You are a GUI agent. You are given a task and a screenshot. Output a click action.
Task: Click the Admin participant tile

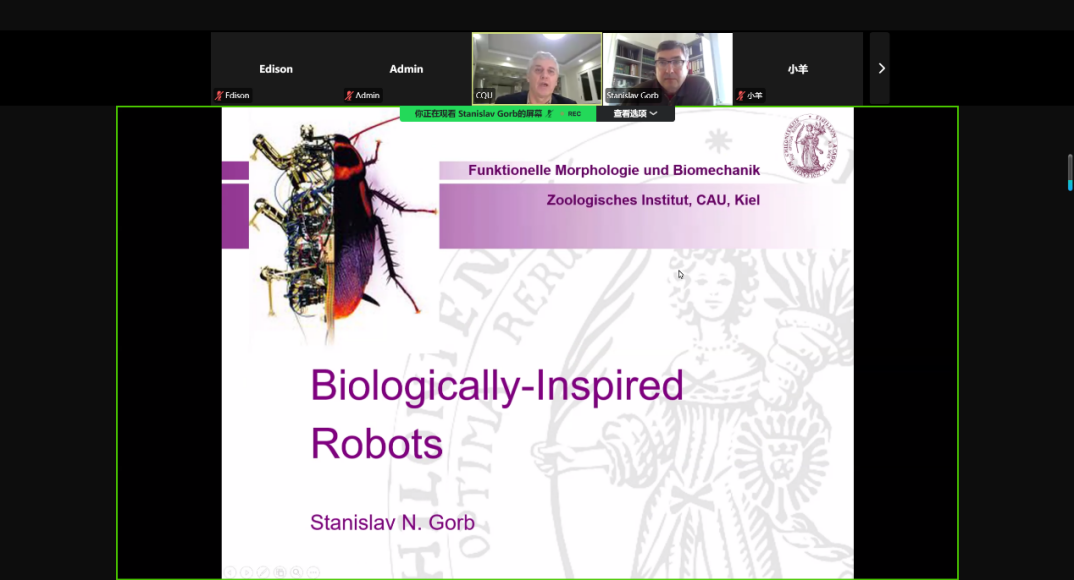click(x=406, y=68)
